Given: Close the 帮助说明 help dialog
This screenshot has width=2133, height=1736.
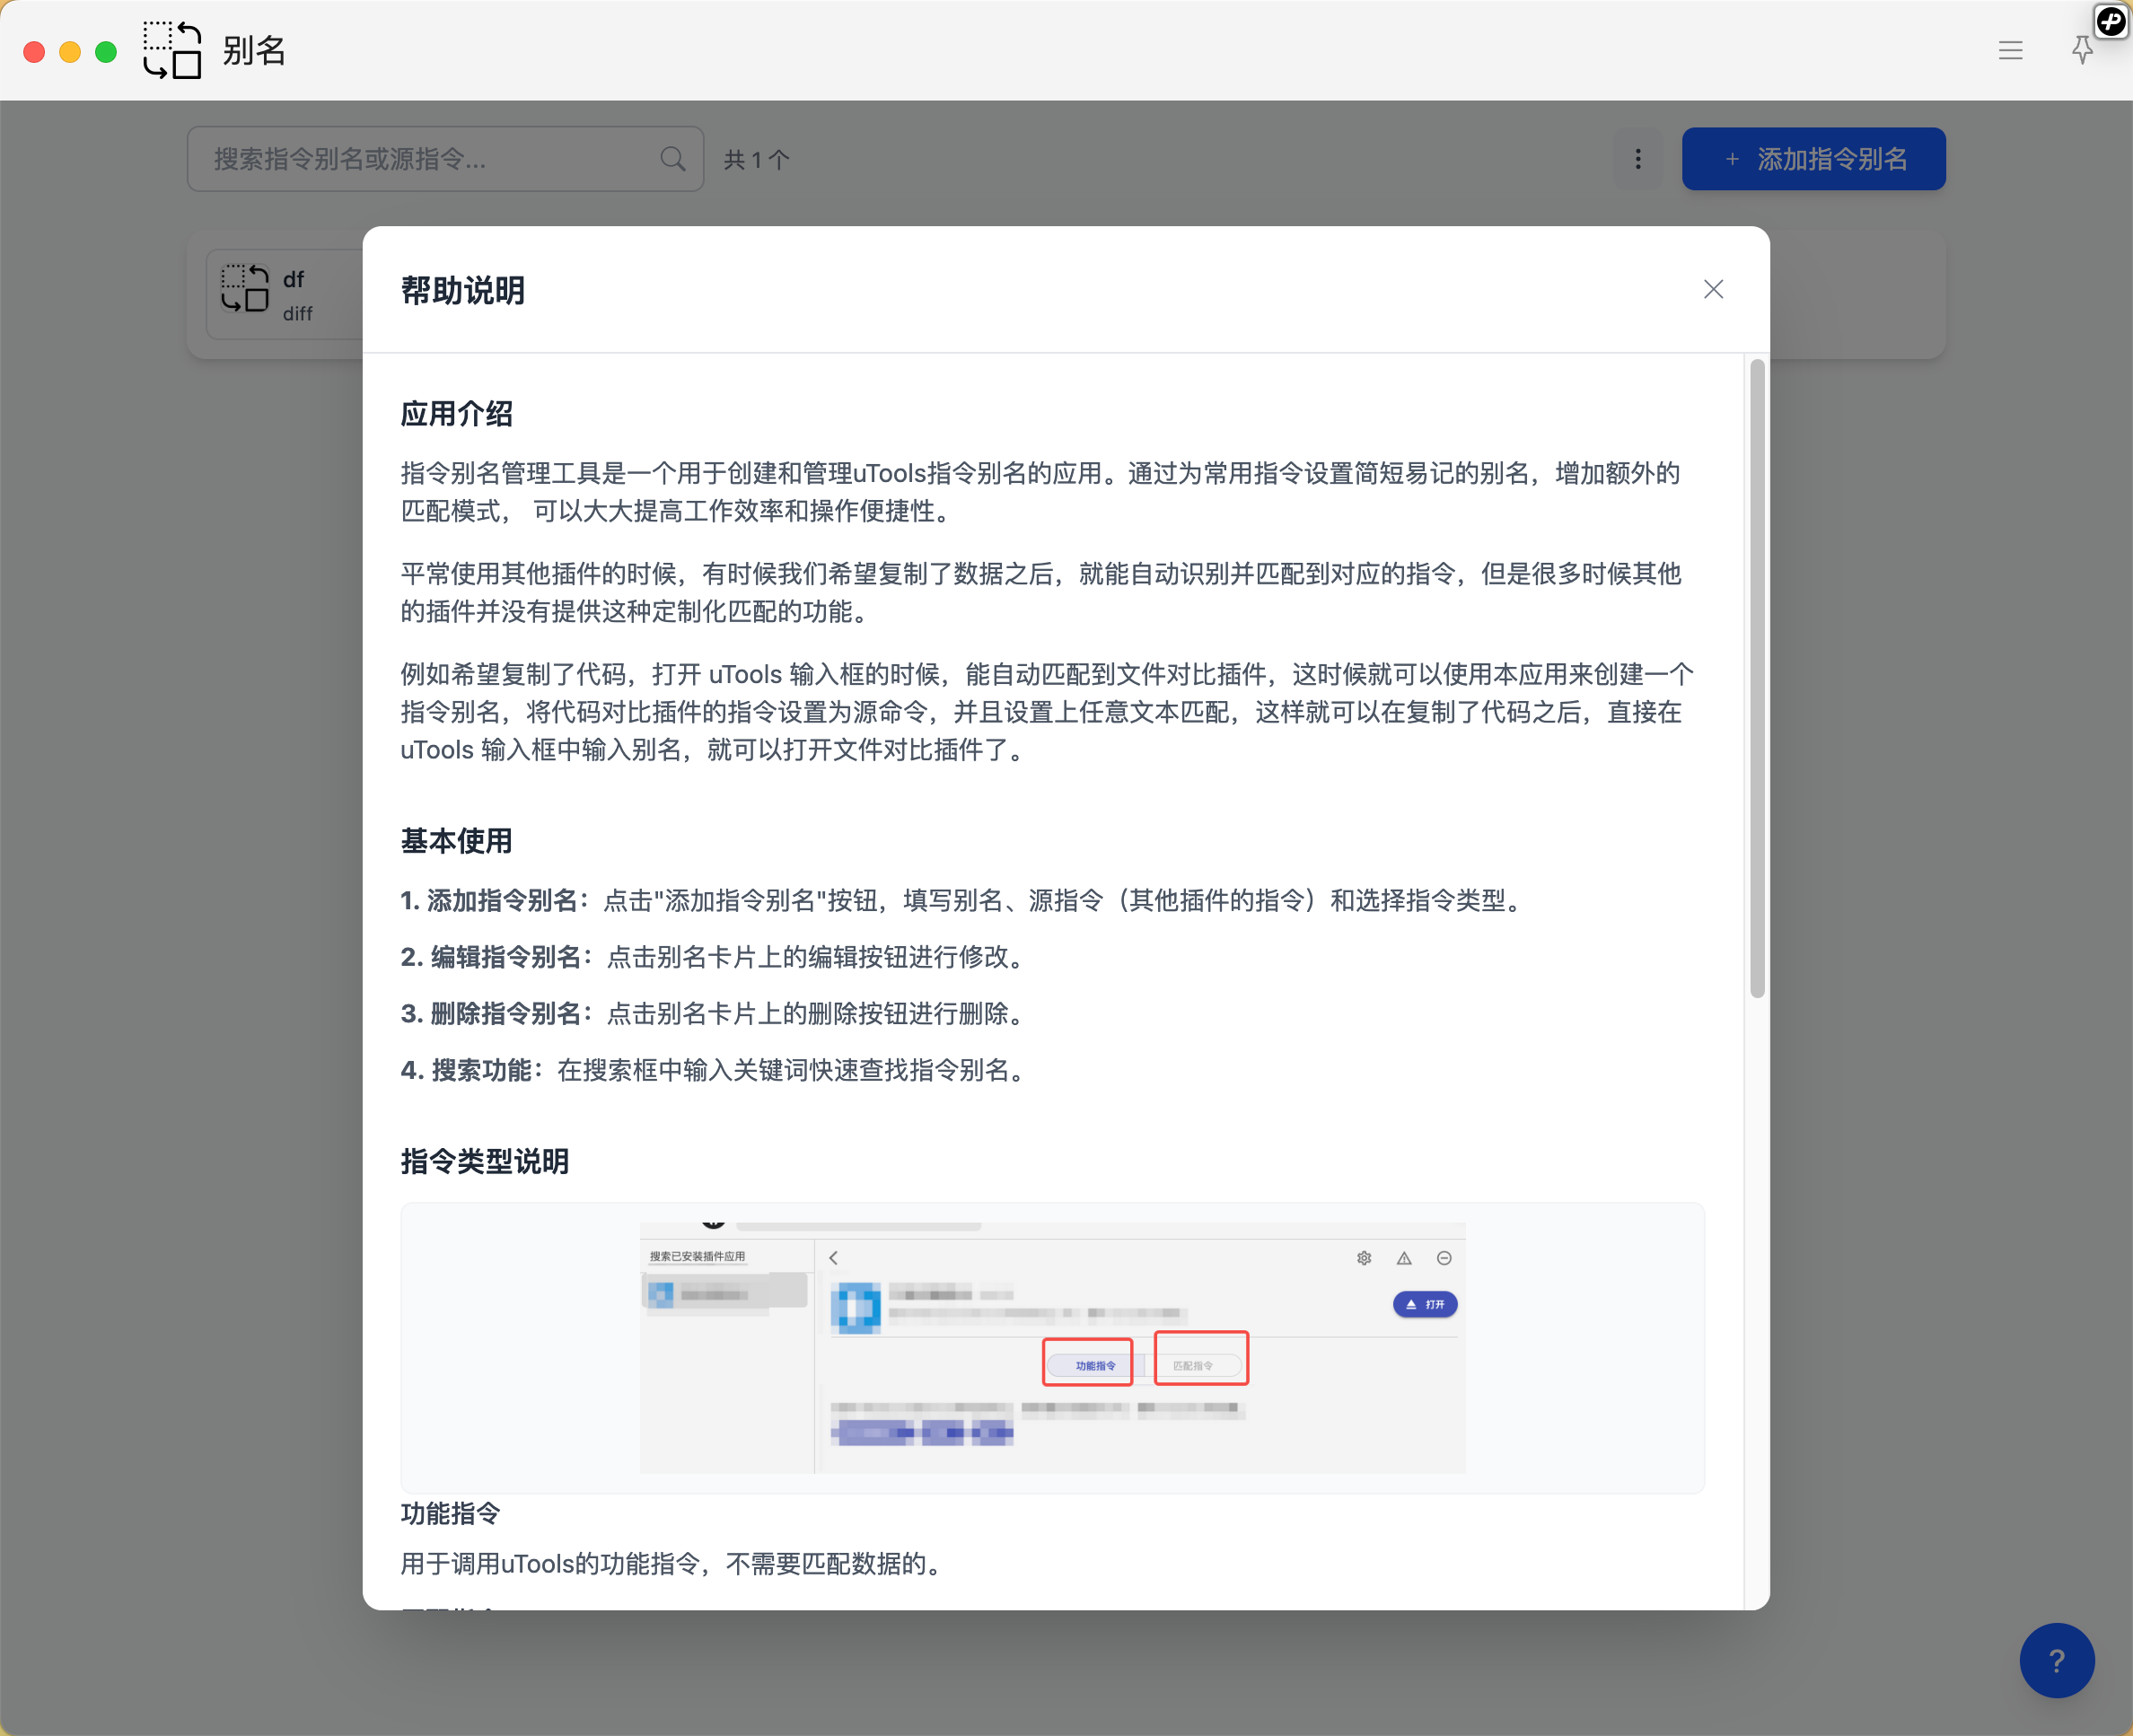Looking at the screenshot, I should 1713,289.
